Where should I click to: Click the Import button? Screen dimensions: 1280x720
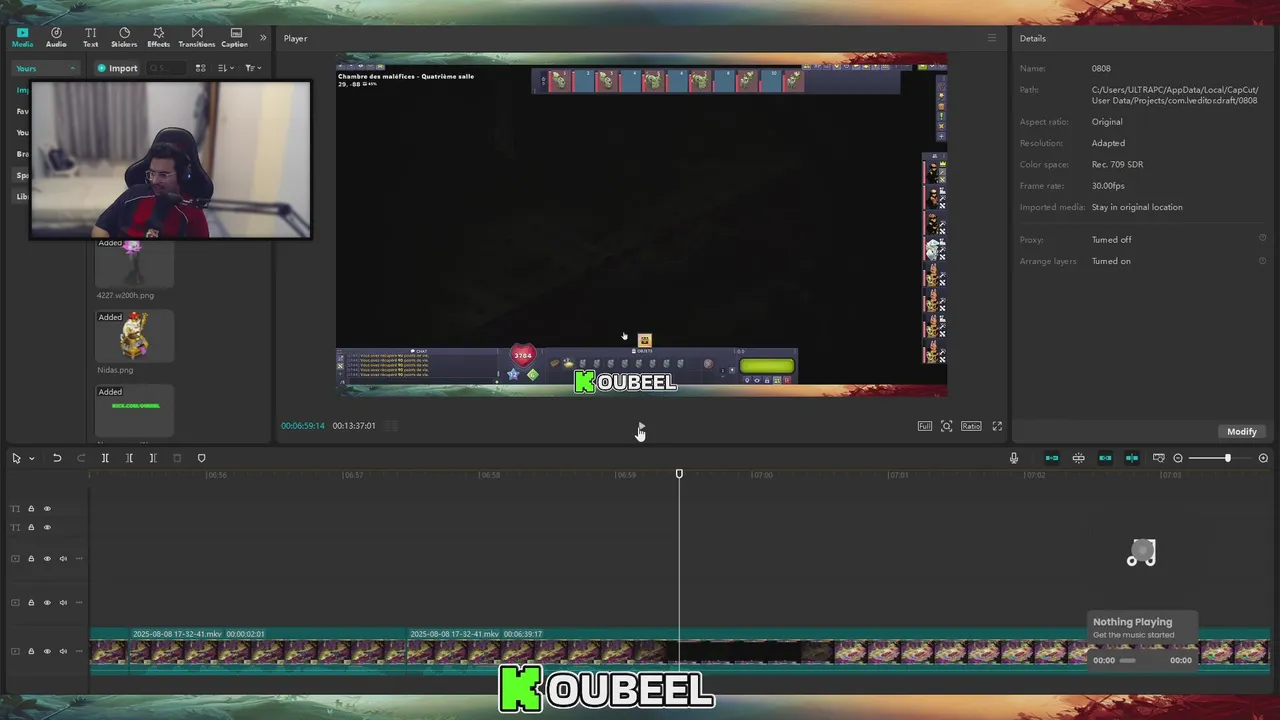point(117,68)
